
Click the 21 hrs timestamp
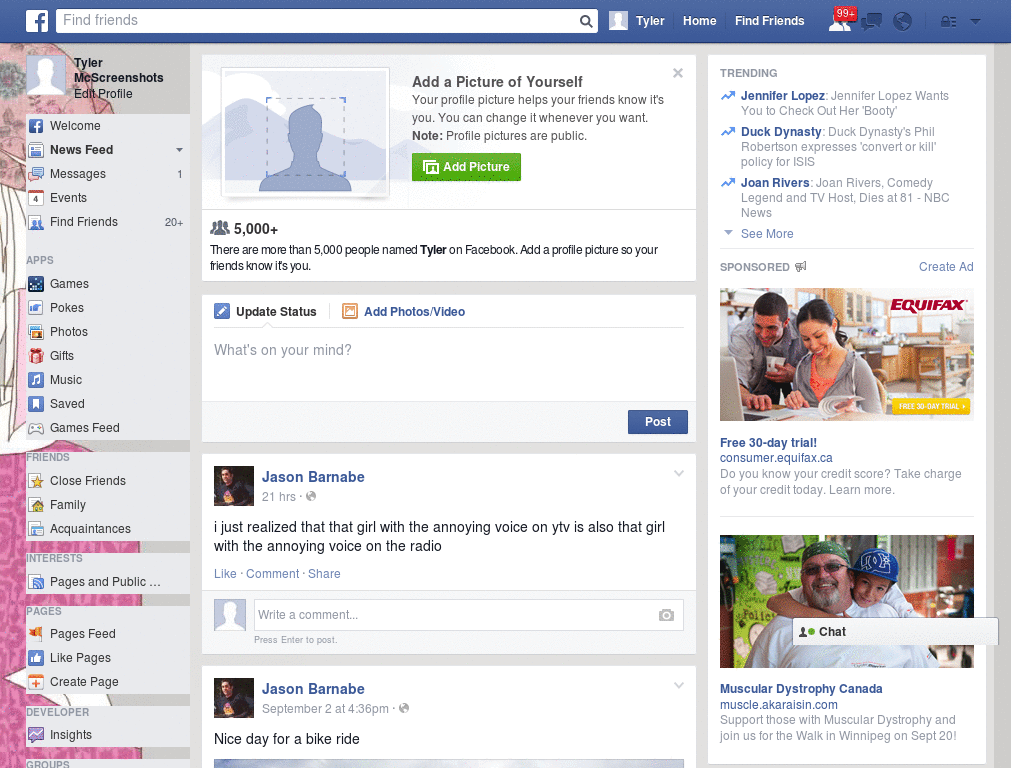[279, 497]
